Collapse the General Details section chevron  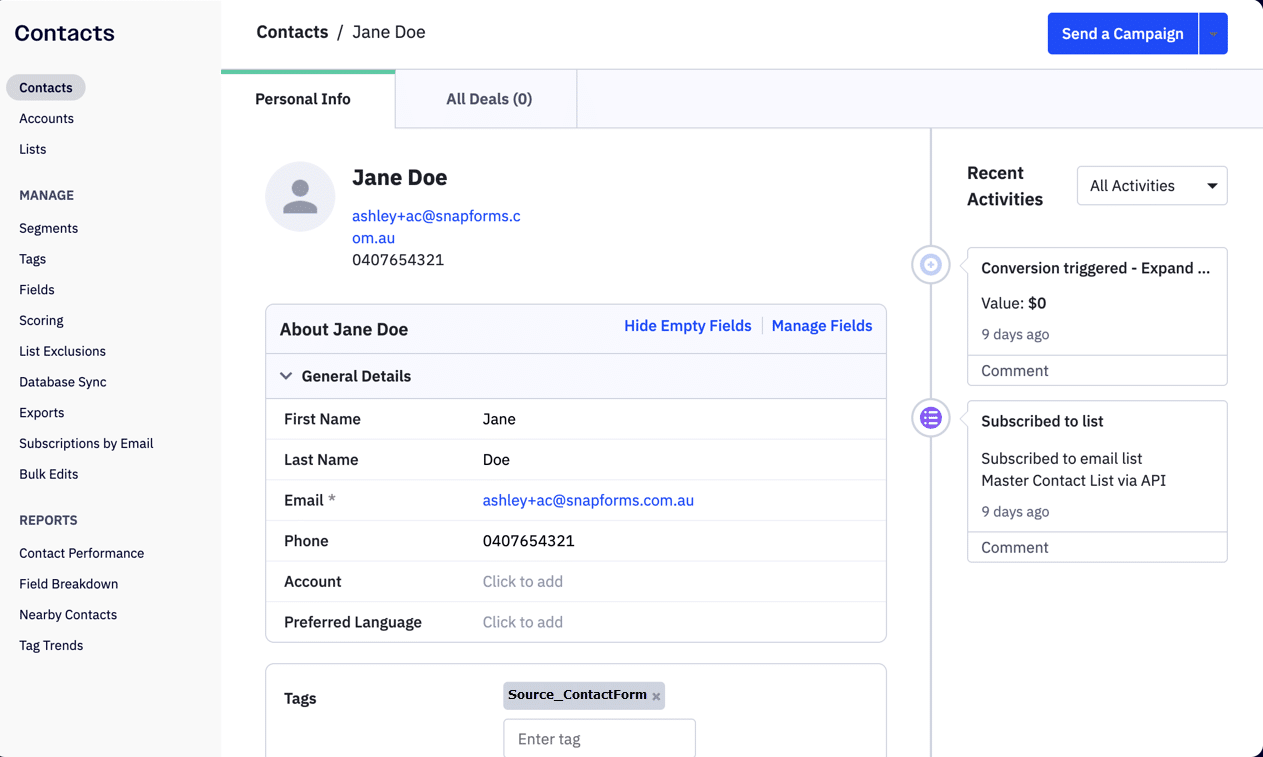pos(286,376)
